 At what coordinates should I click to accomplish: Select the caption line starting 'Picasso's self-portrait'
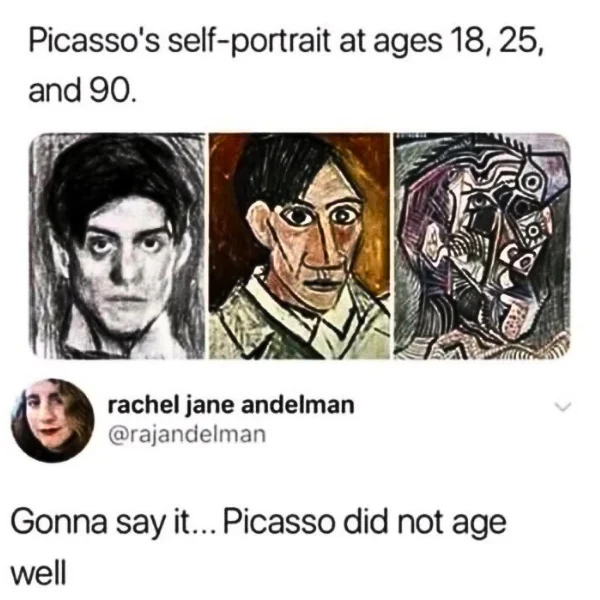coord(285,42)
